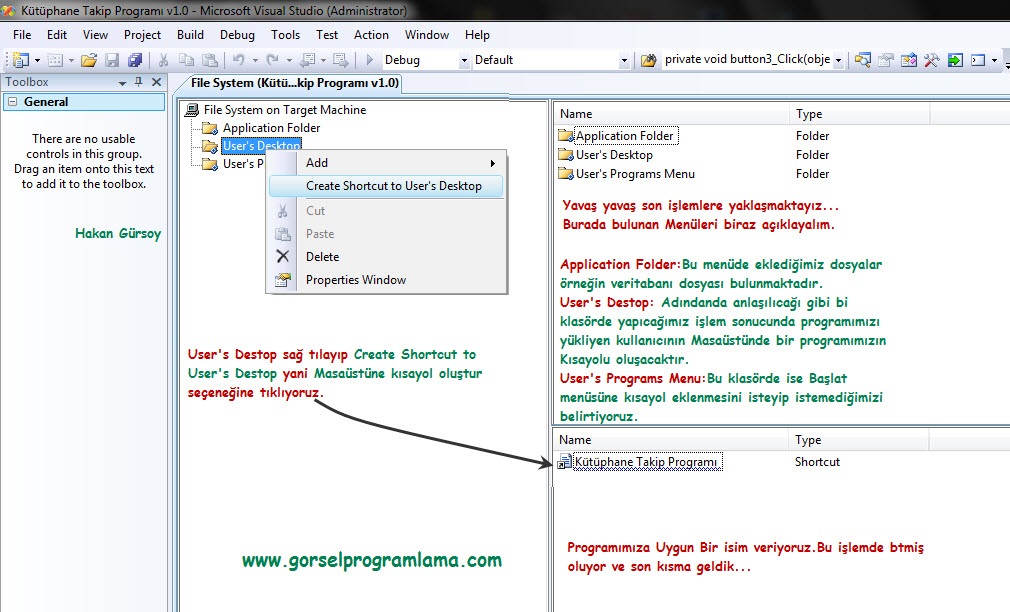Viewport: 1010px width, 612px height.
Task: Click the Command Window toolbar icon
Action: 978,60
